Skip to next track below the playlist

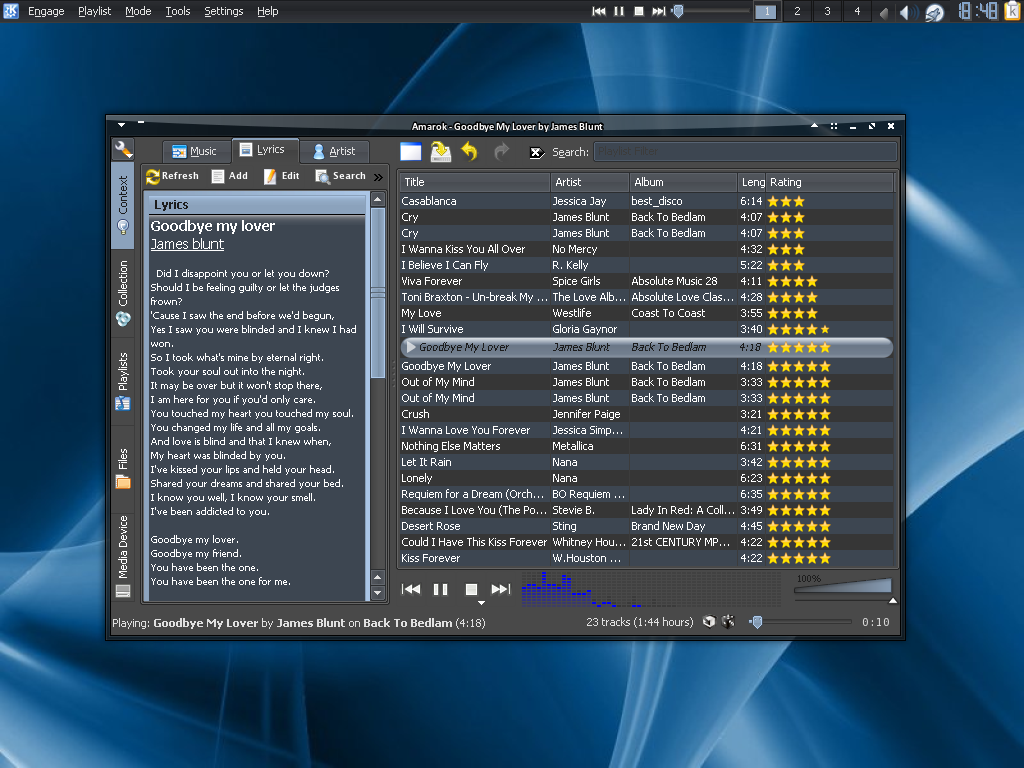tap(501, 589)
